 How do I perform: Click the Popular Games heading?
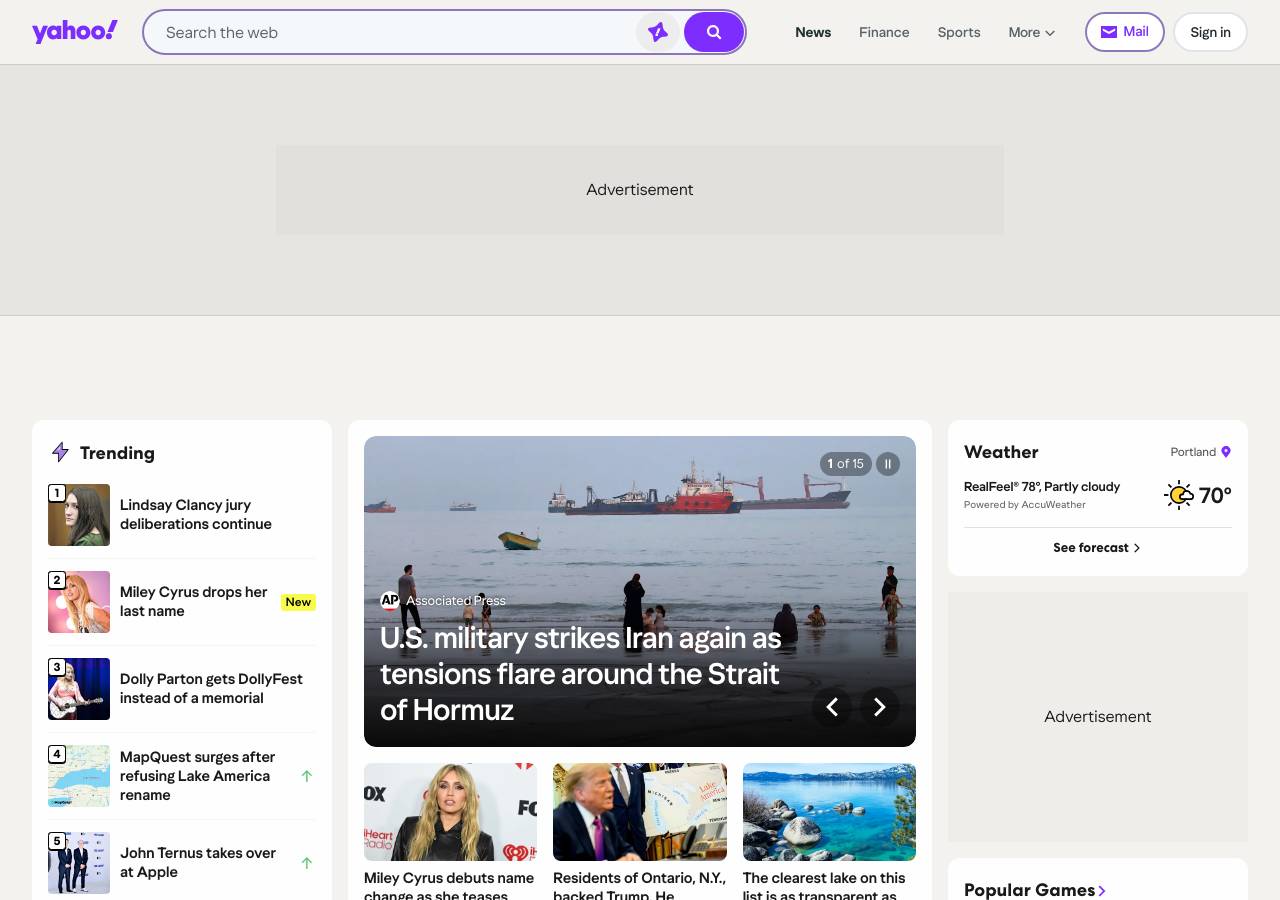1030,890
